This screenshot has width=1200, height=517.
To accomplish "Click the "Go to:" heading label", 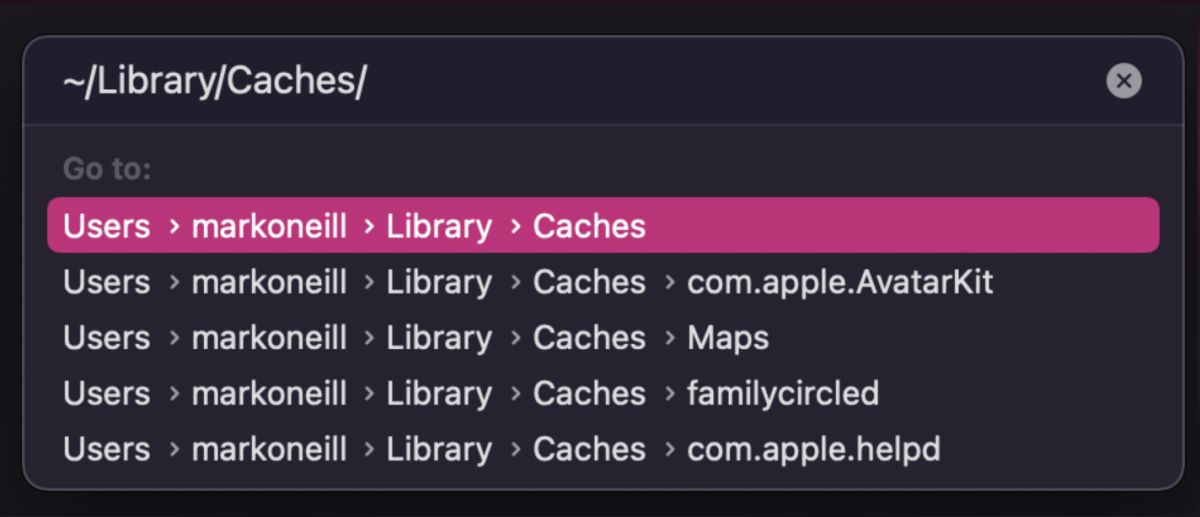I will (107, 169).
